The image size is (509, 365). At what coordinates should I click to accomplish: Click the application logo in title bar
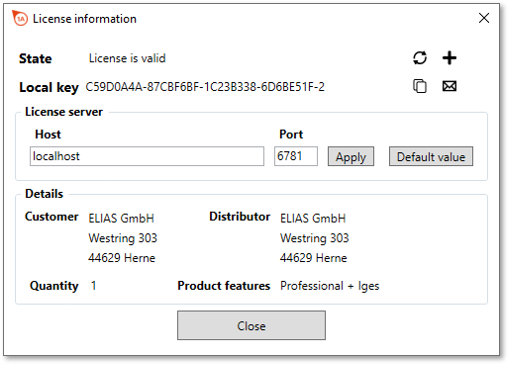tap(20, 18)
